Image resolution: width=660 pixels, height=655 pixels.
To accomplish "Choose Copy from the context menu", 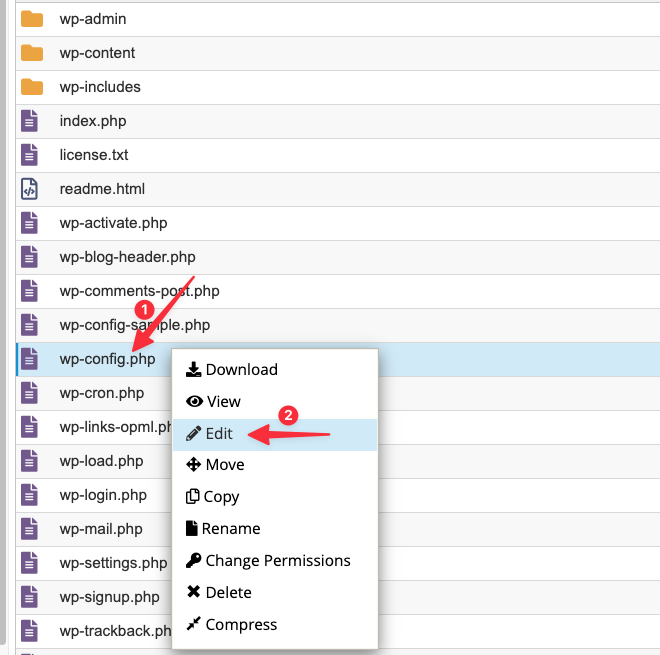I will tap(275, 497).
